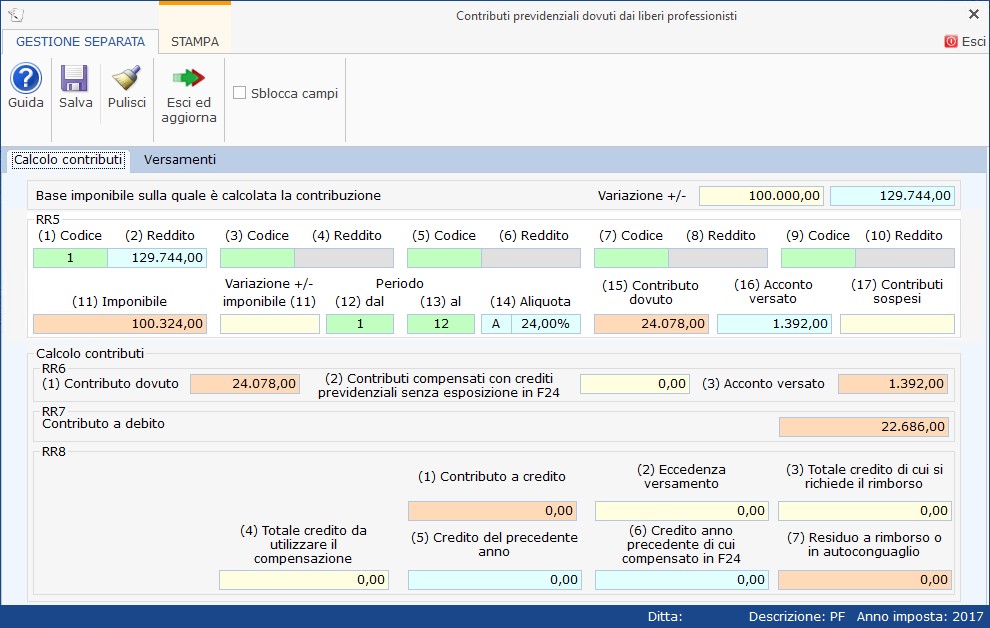Screen dimensions: 990x628
Task: Click the RR8 Totale credito rimborso field
Action: [x=864, y=511]
